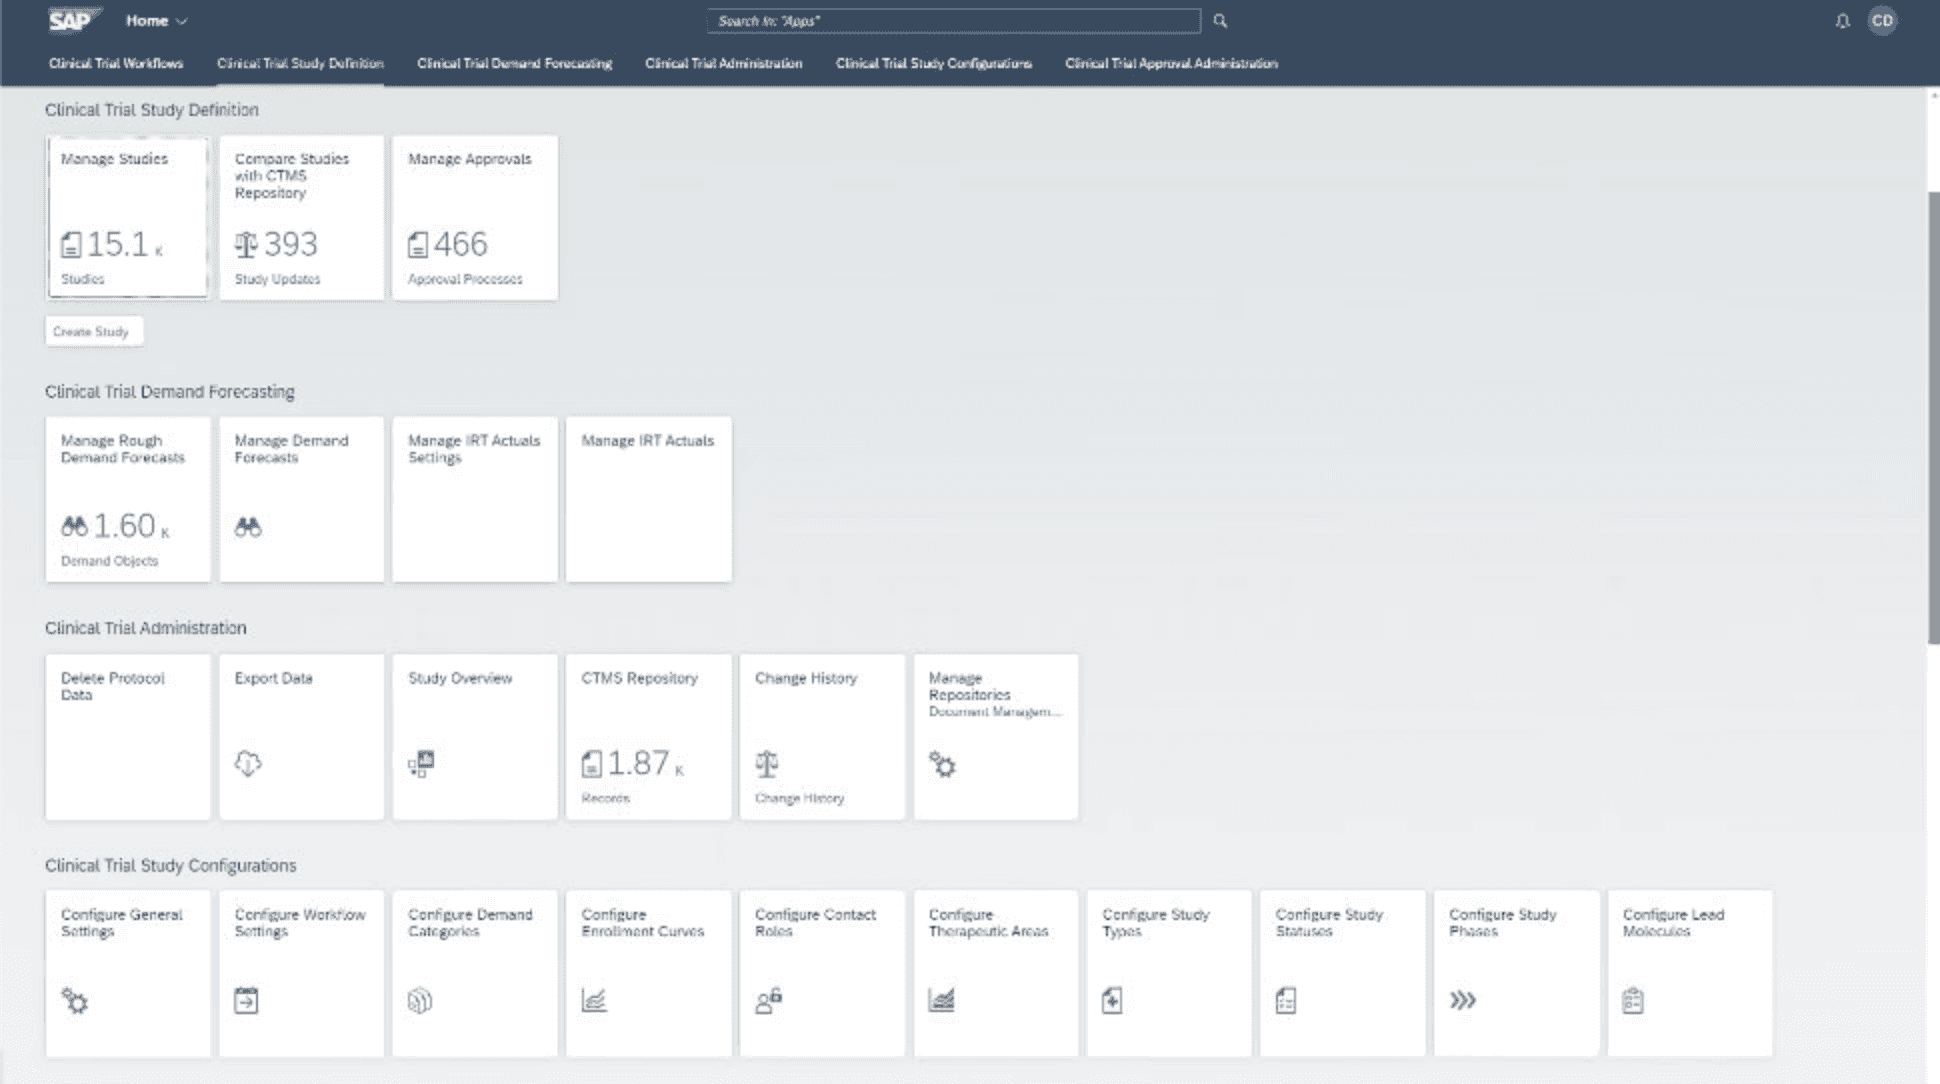Click the Manage Demand Forecasts binoculars icon

(248, 527)
